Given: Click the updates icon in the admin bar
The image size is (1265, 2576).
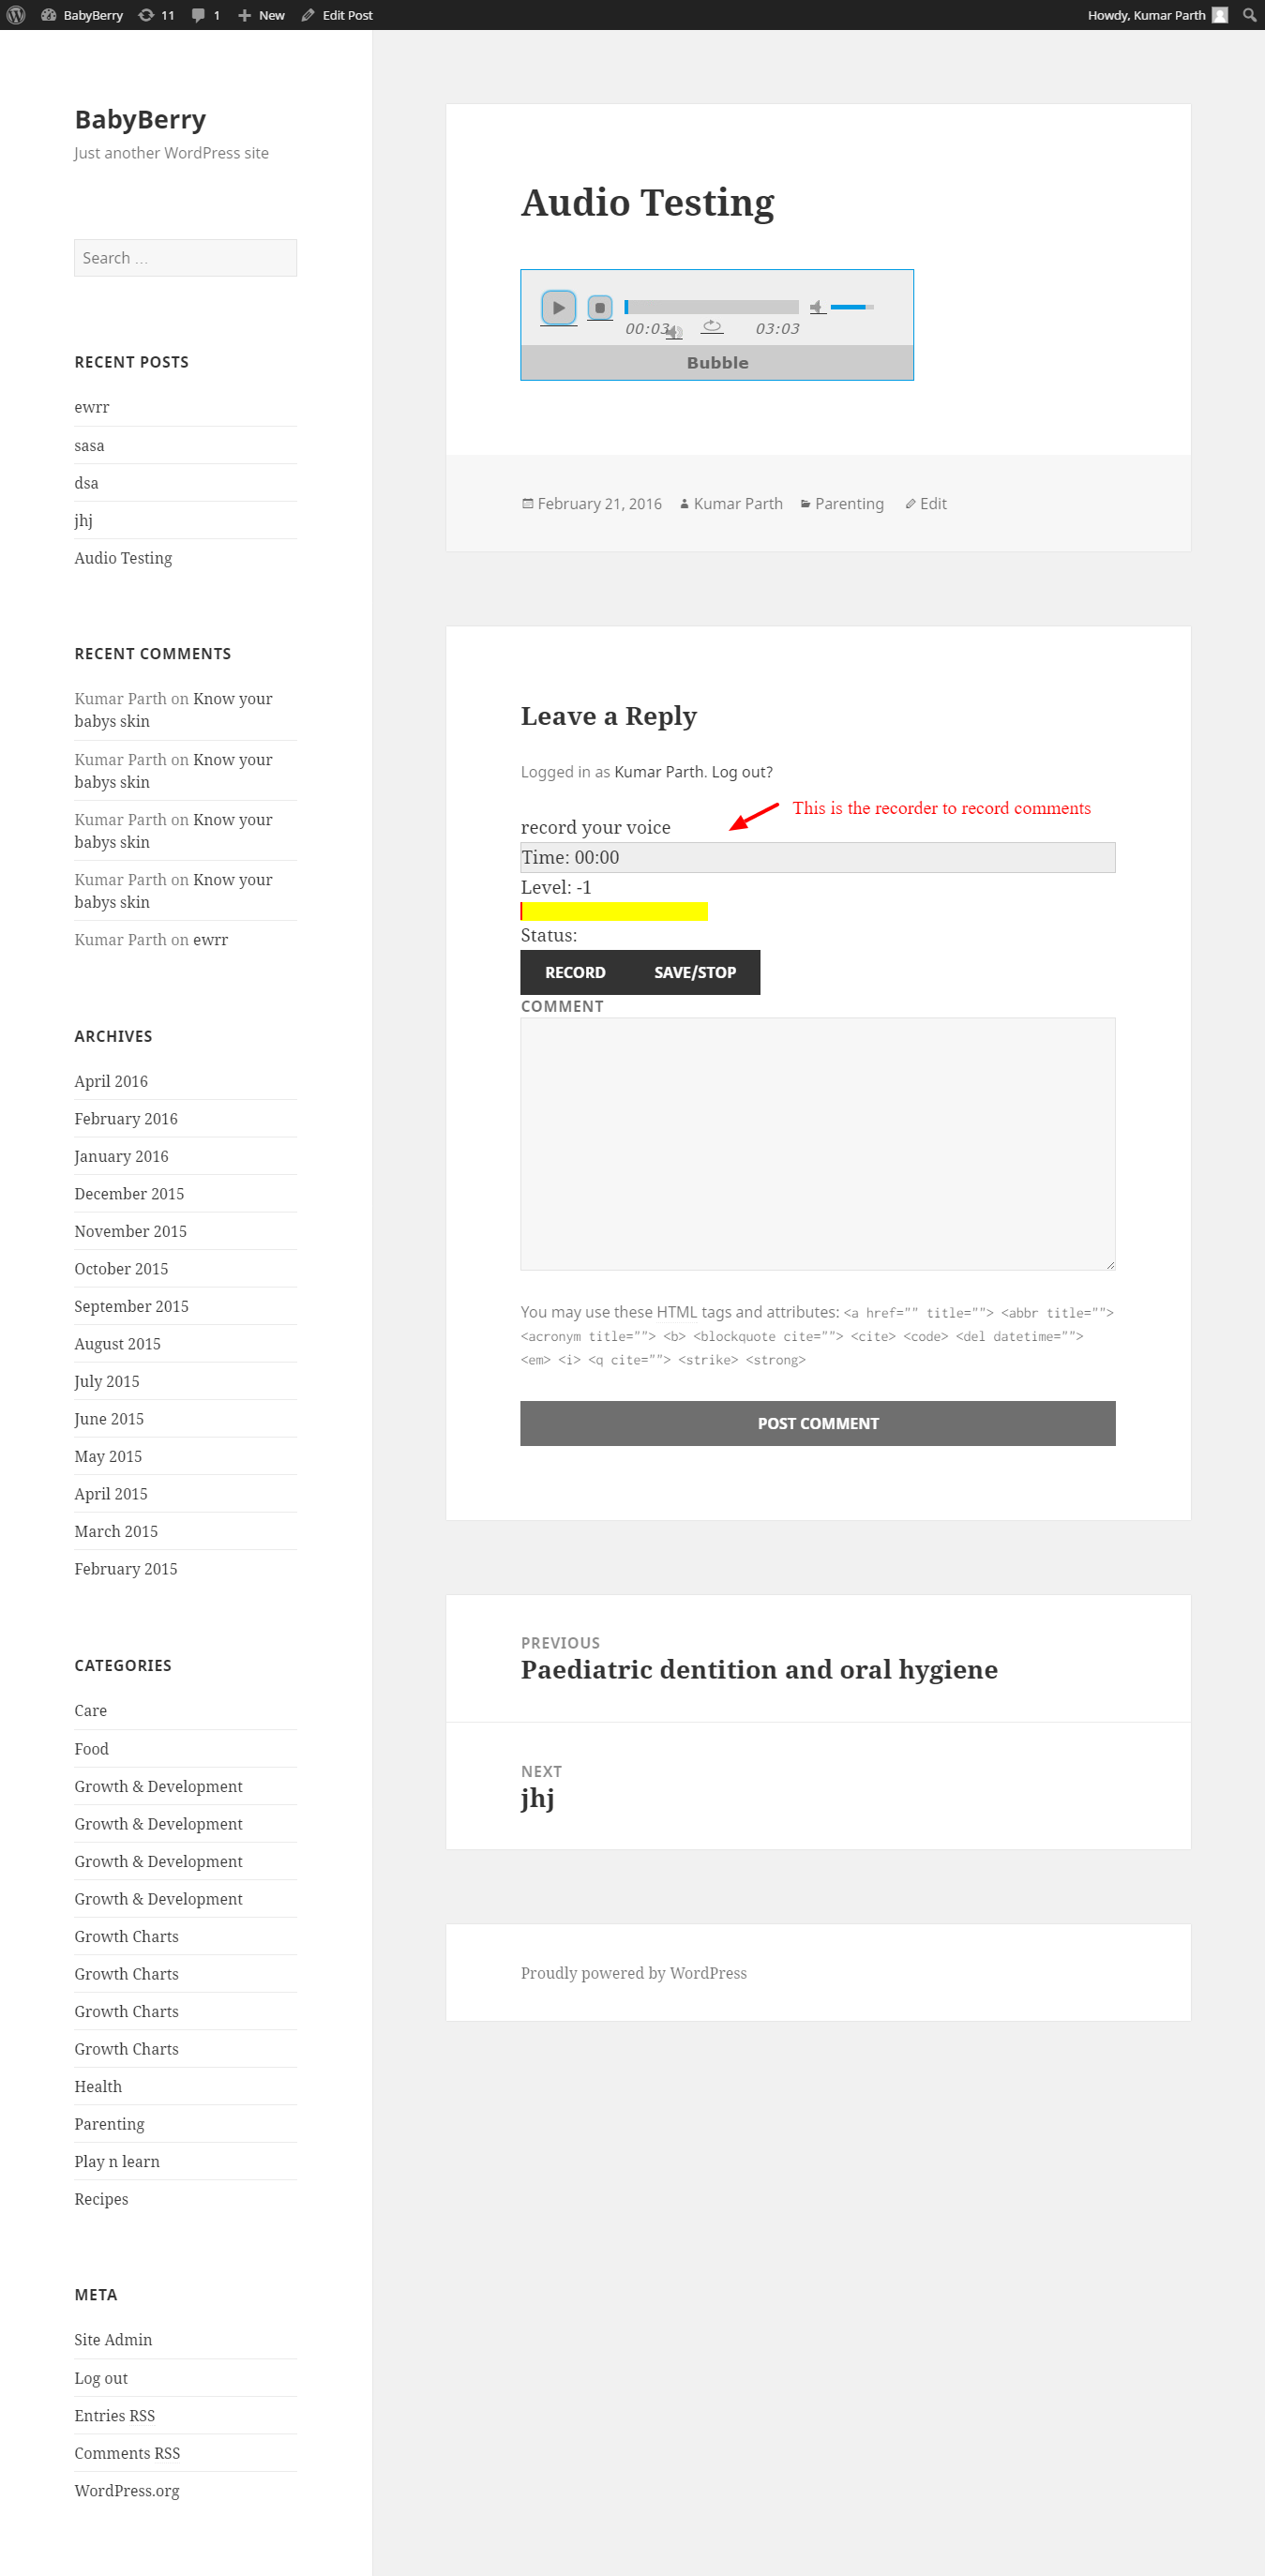Looking at the screenshot, I should tap(146, 14).
